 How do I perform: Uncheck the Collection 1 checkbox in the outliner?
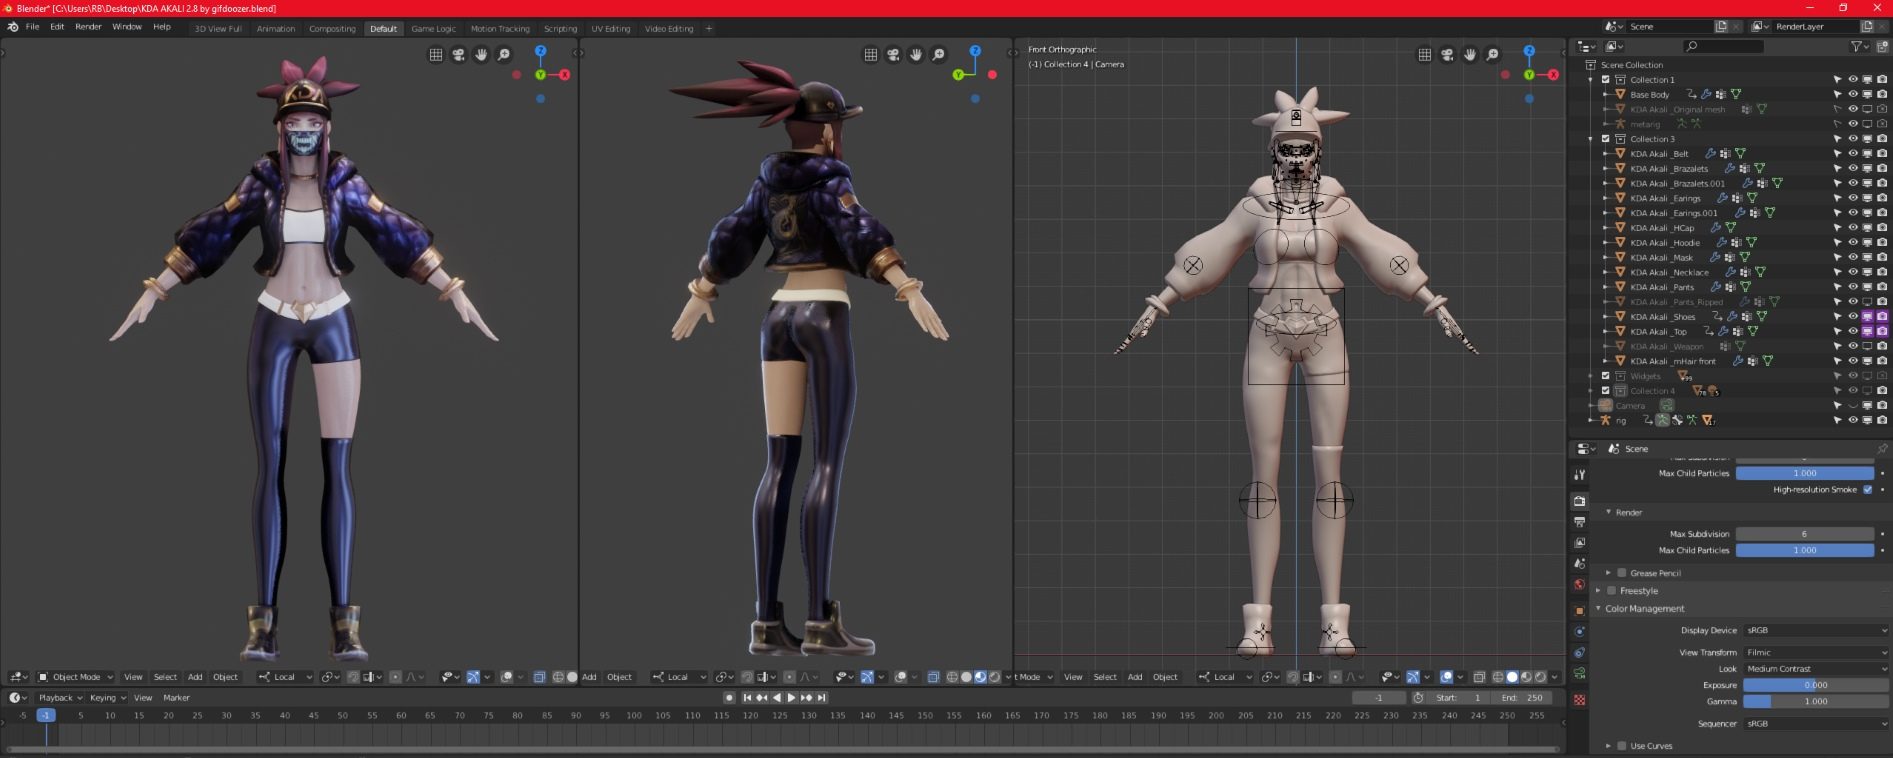coord(1606,80)
